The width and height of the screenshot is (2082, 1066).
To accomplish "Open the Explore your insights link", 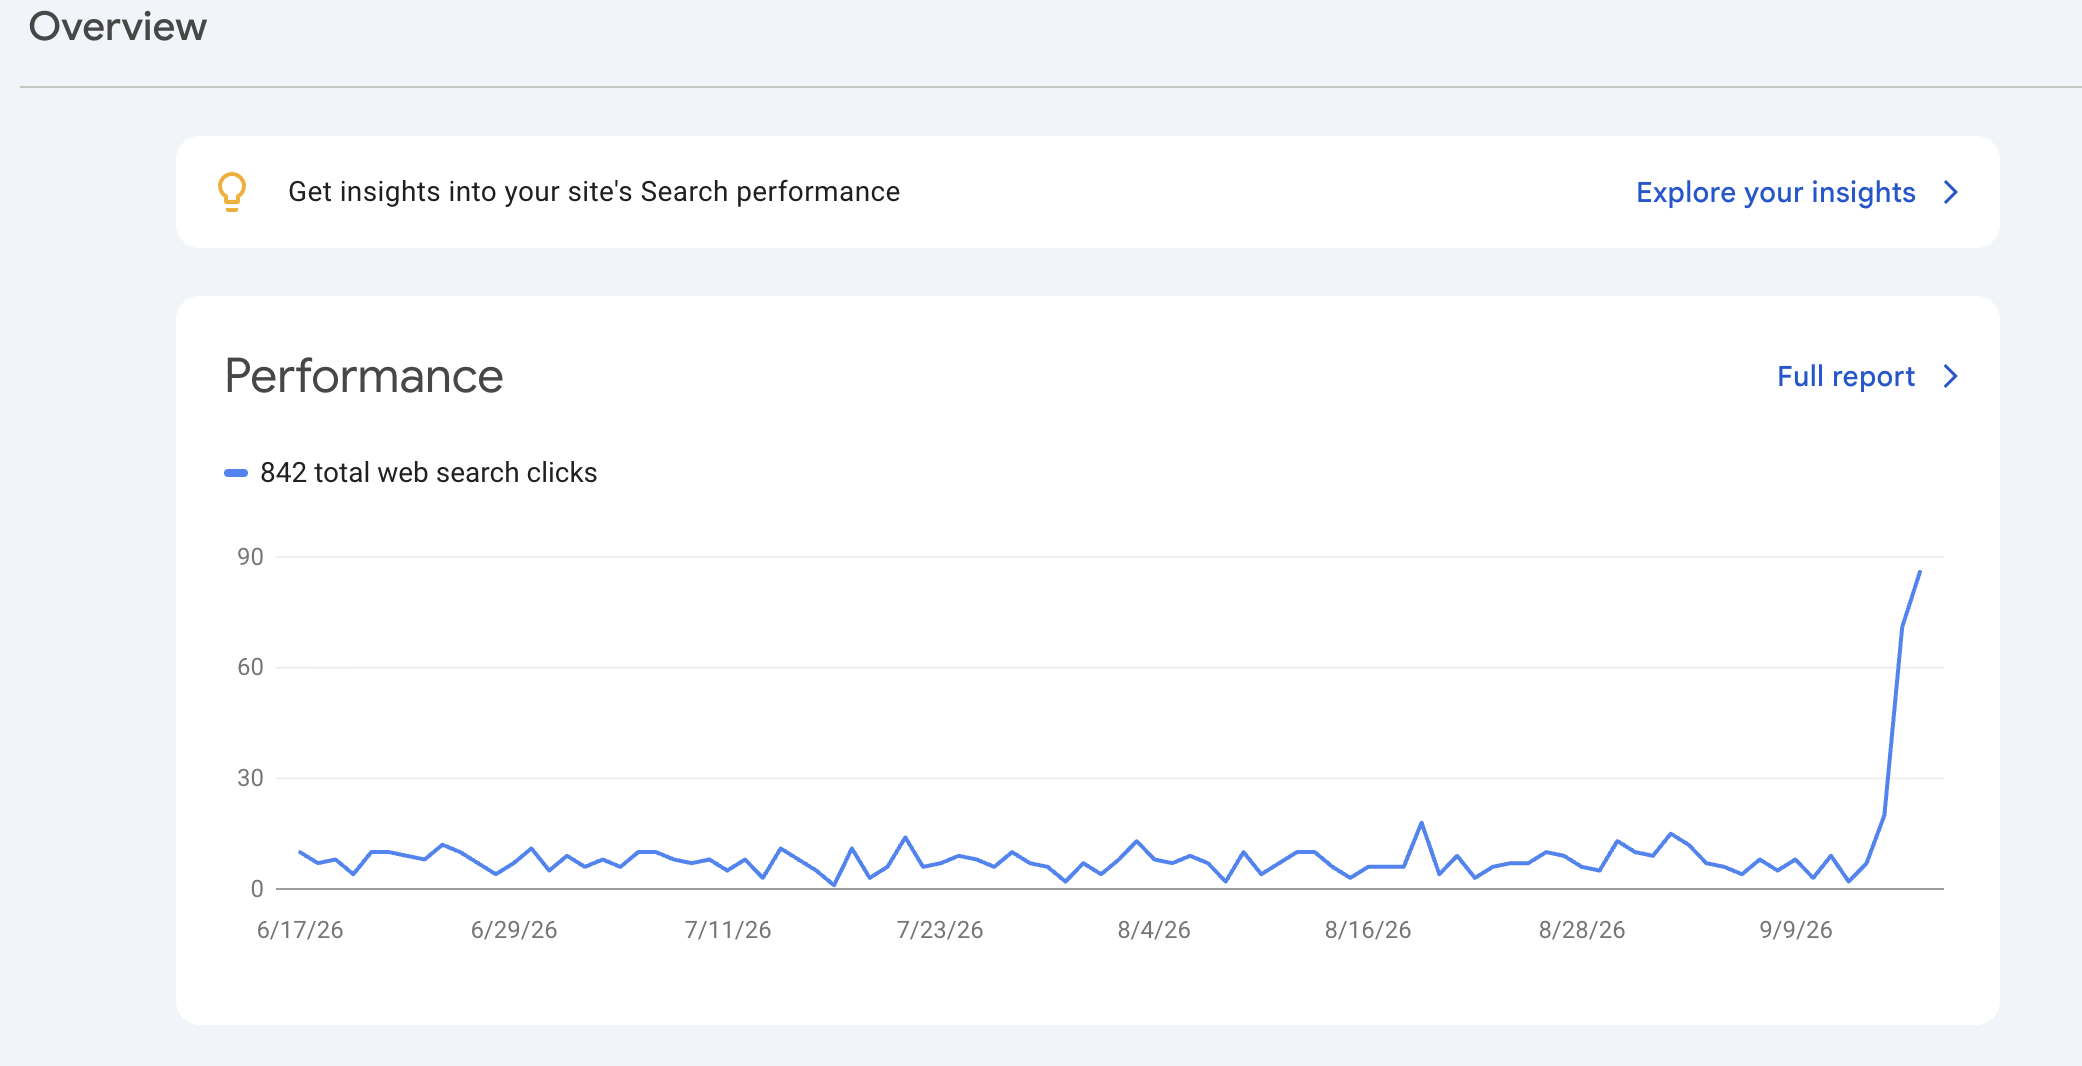I will point(1775,192).
